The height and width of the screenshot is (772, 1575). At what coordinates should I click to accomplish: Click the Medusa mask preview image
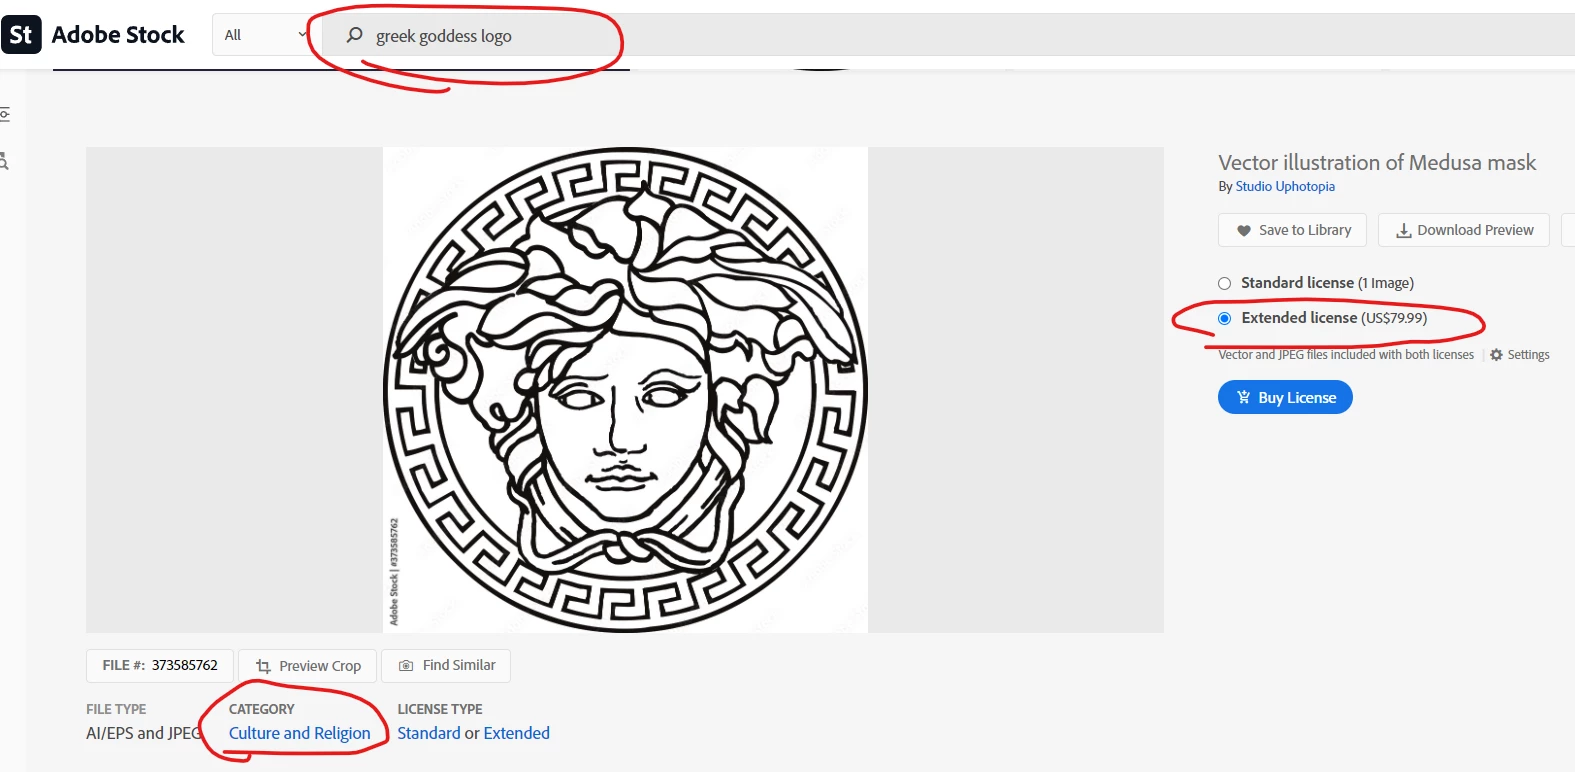click(625, 390)
